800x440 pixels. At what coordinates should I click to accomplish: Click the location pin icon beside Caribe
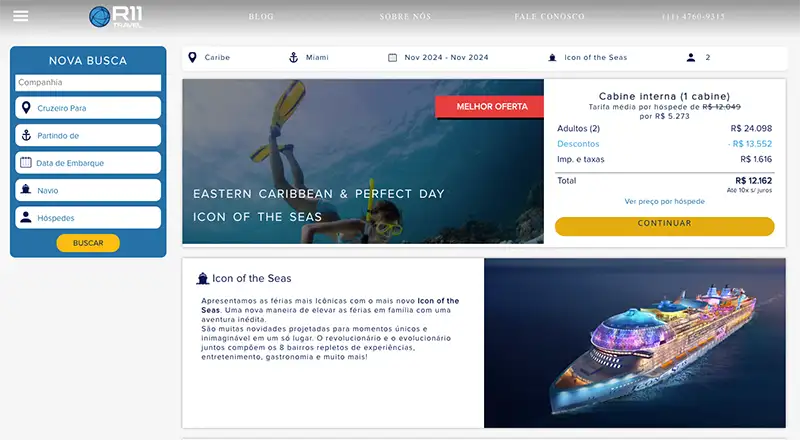pyautogui.click(x=193, y=58)
